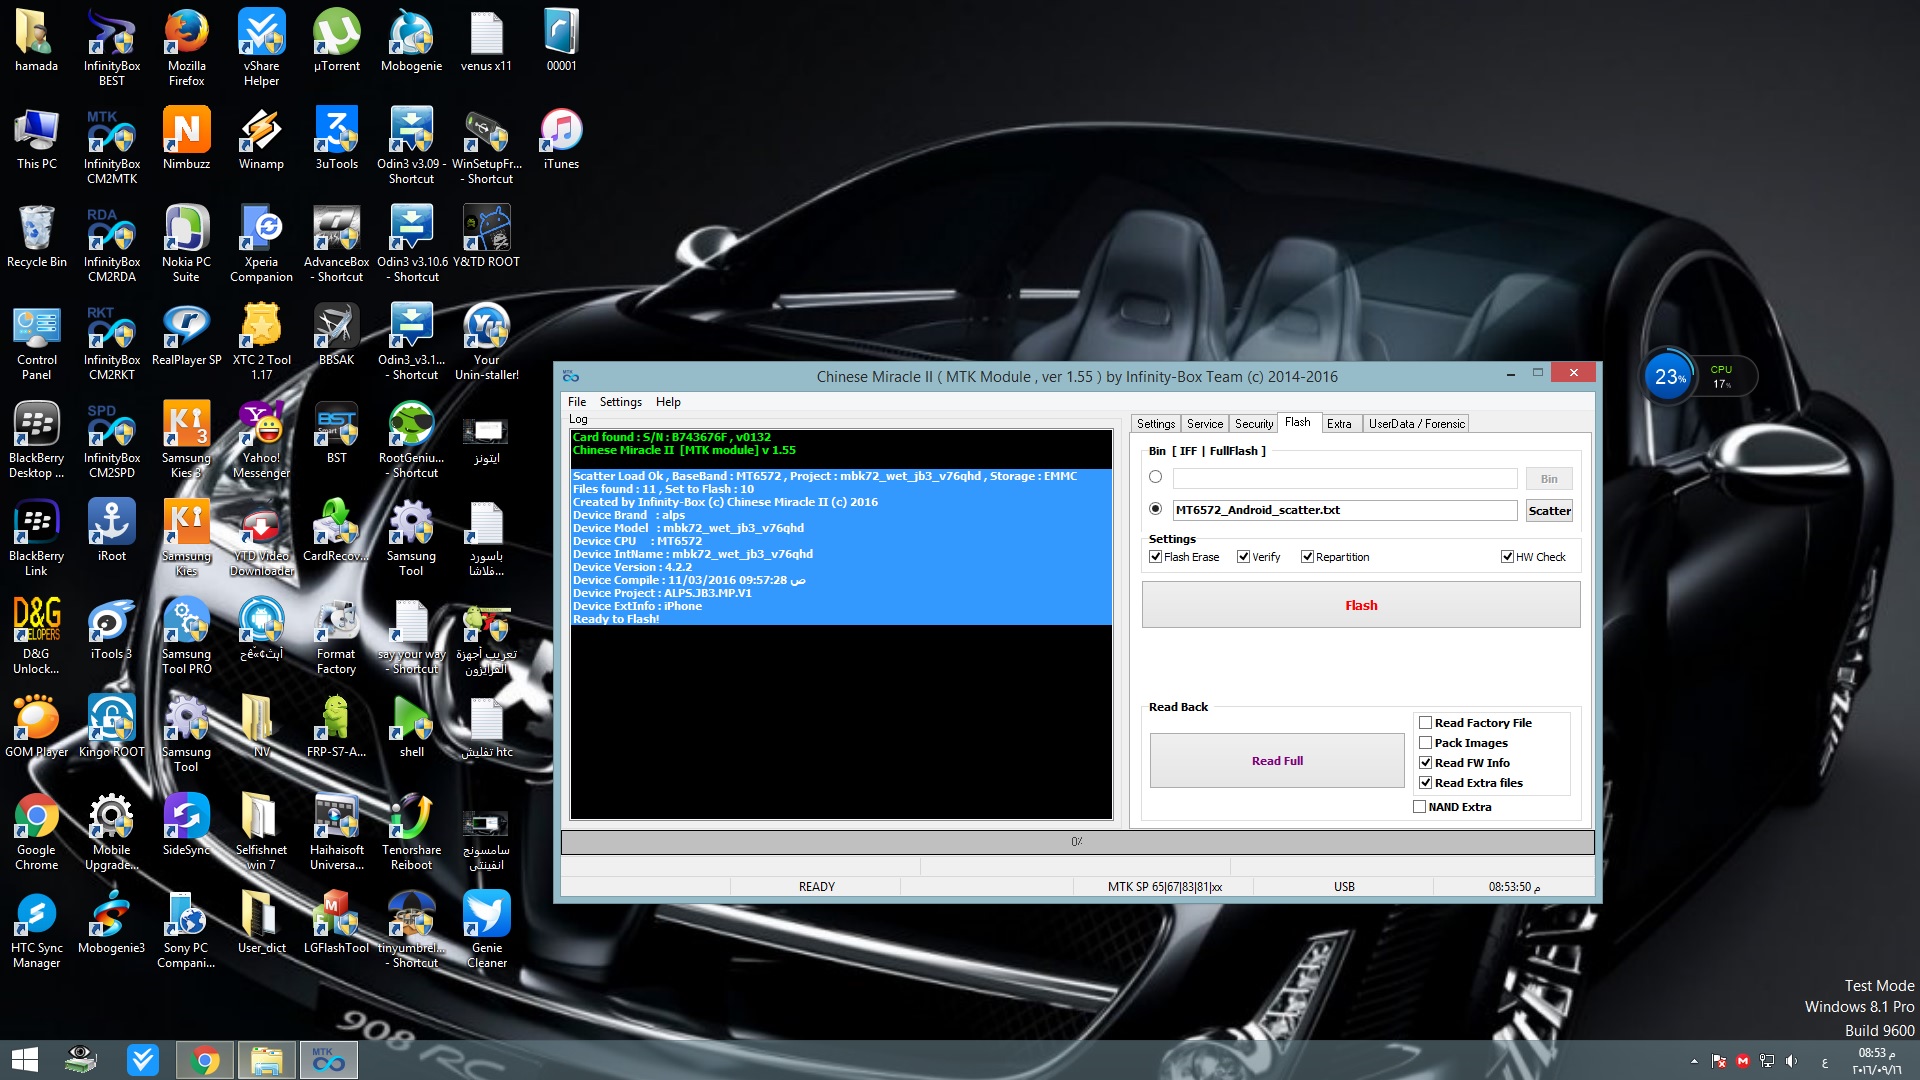Click the red Flash button
Image resolution: width=1920 pixels, height=1080 pixels.
1361,605
